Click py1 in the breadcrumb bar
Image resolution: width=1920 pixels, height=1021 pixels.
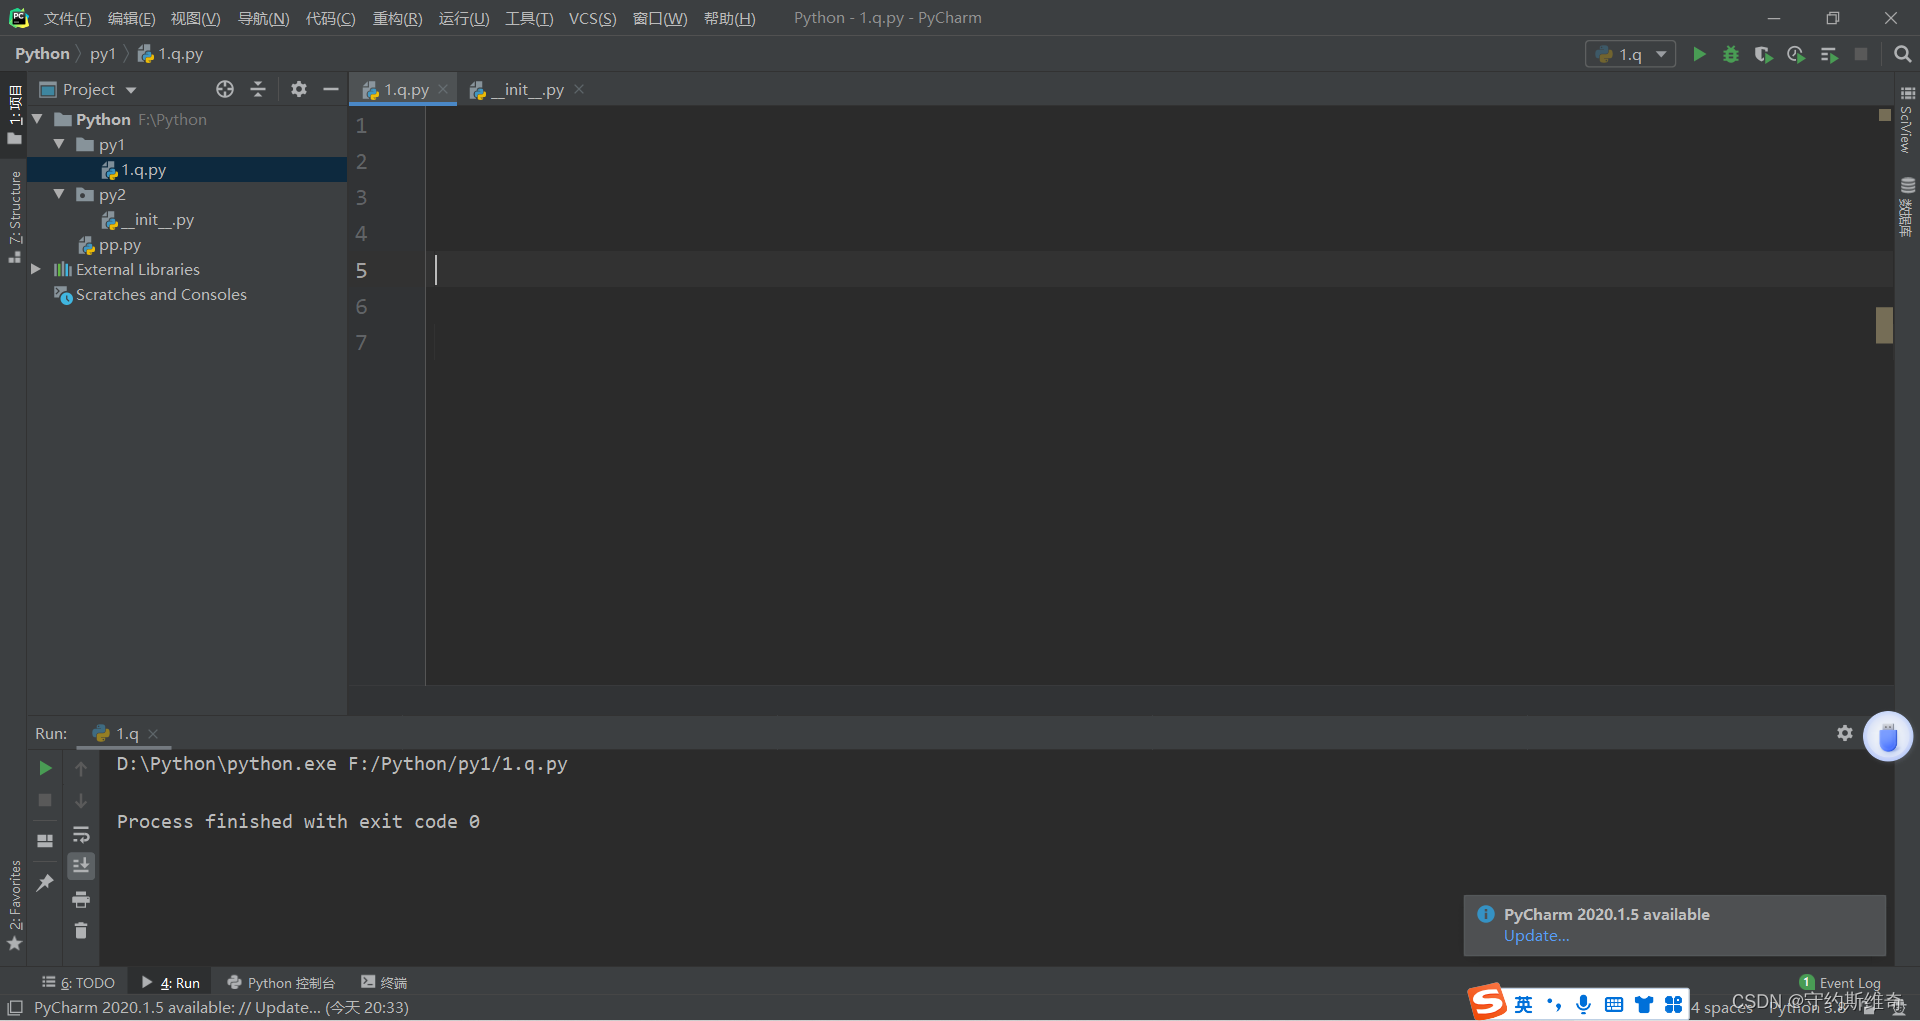tap(103, 54)
